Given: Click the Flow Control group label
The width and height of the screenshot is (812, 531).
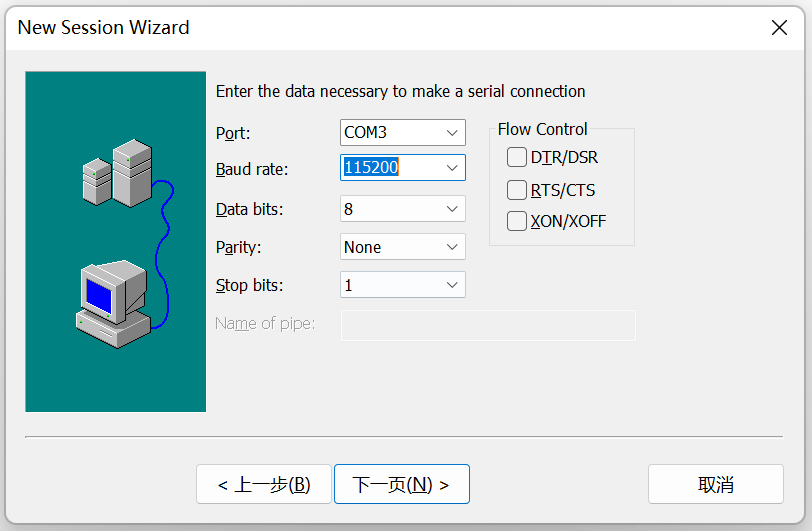Looking at the screenshot, I should point(542,129).
